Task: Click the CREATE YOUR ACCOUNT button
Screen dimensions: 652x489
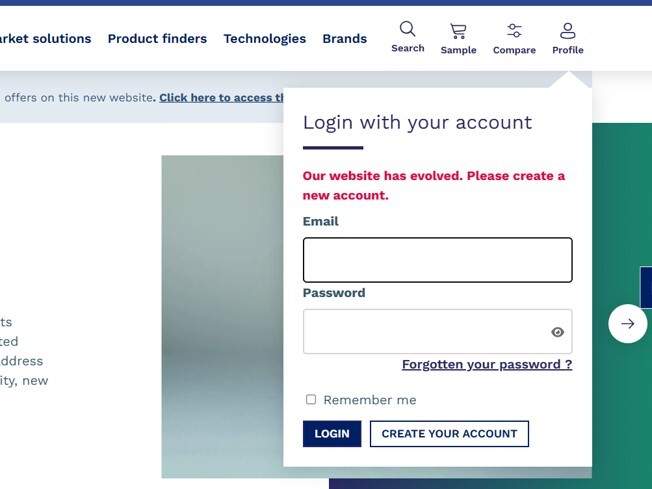Action: coord(449,434)
